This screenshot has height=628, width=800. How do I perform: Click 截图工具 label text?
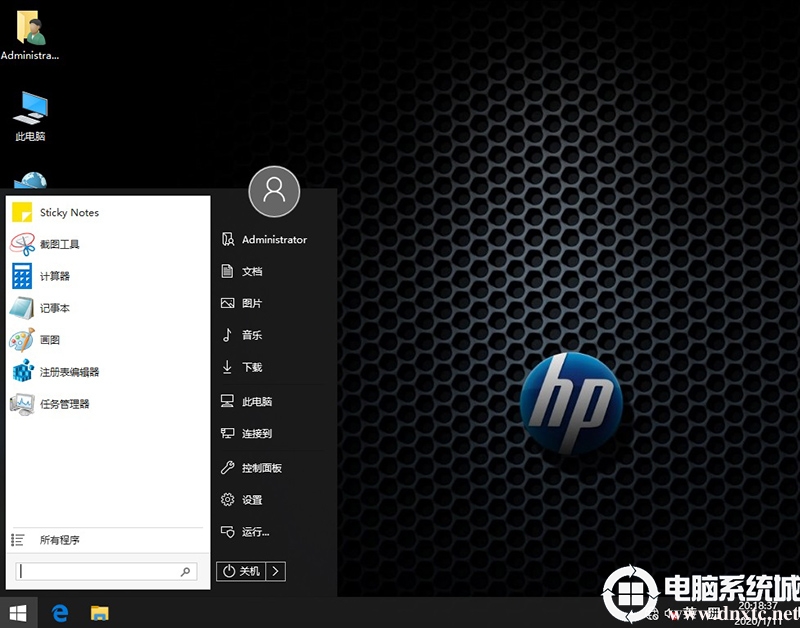click(60, 244)
